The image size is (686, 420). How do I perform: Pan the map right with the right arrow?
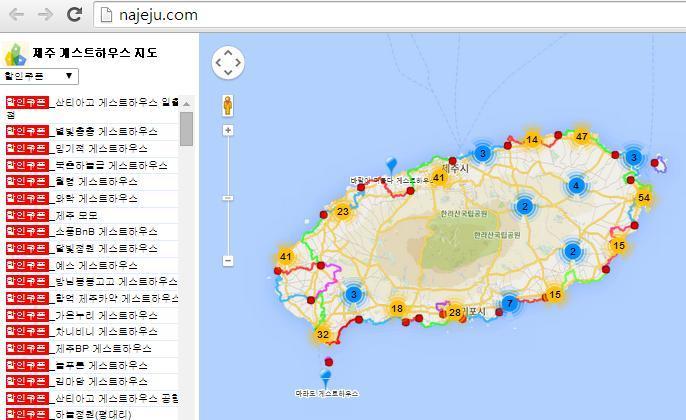[x=238, y=63]
